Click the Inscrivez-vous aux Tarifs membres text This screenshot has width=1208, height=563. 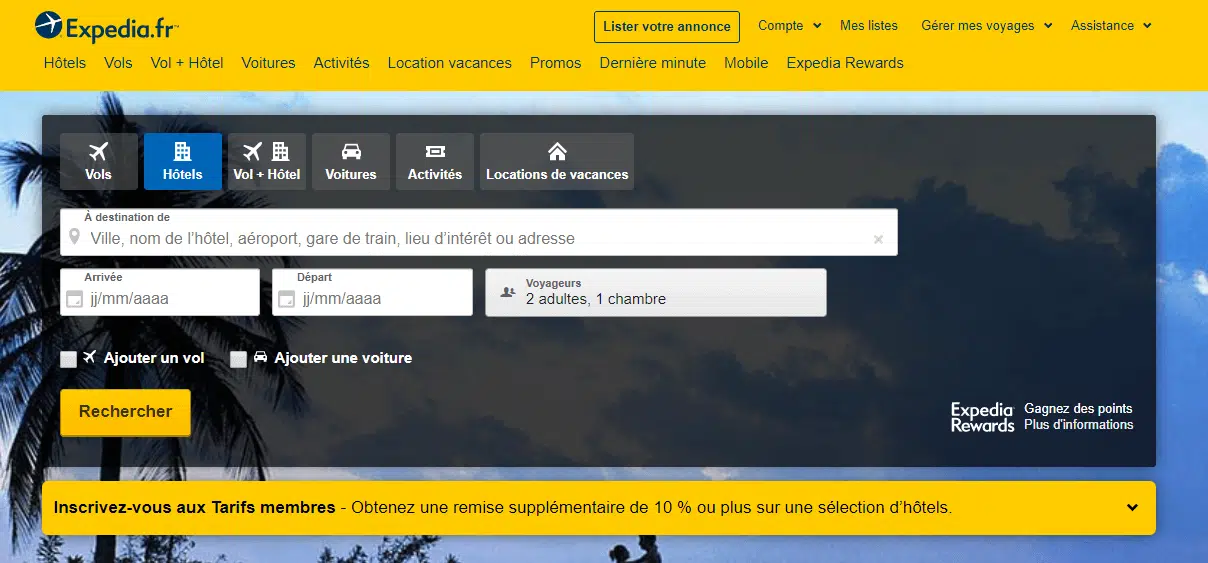195,507
